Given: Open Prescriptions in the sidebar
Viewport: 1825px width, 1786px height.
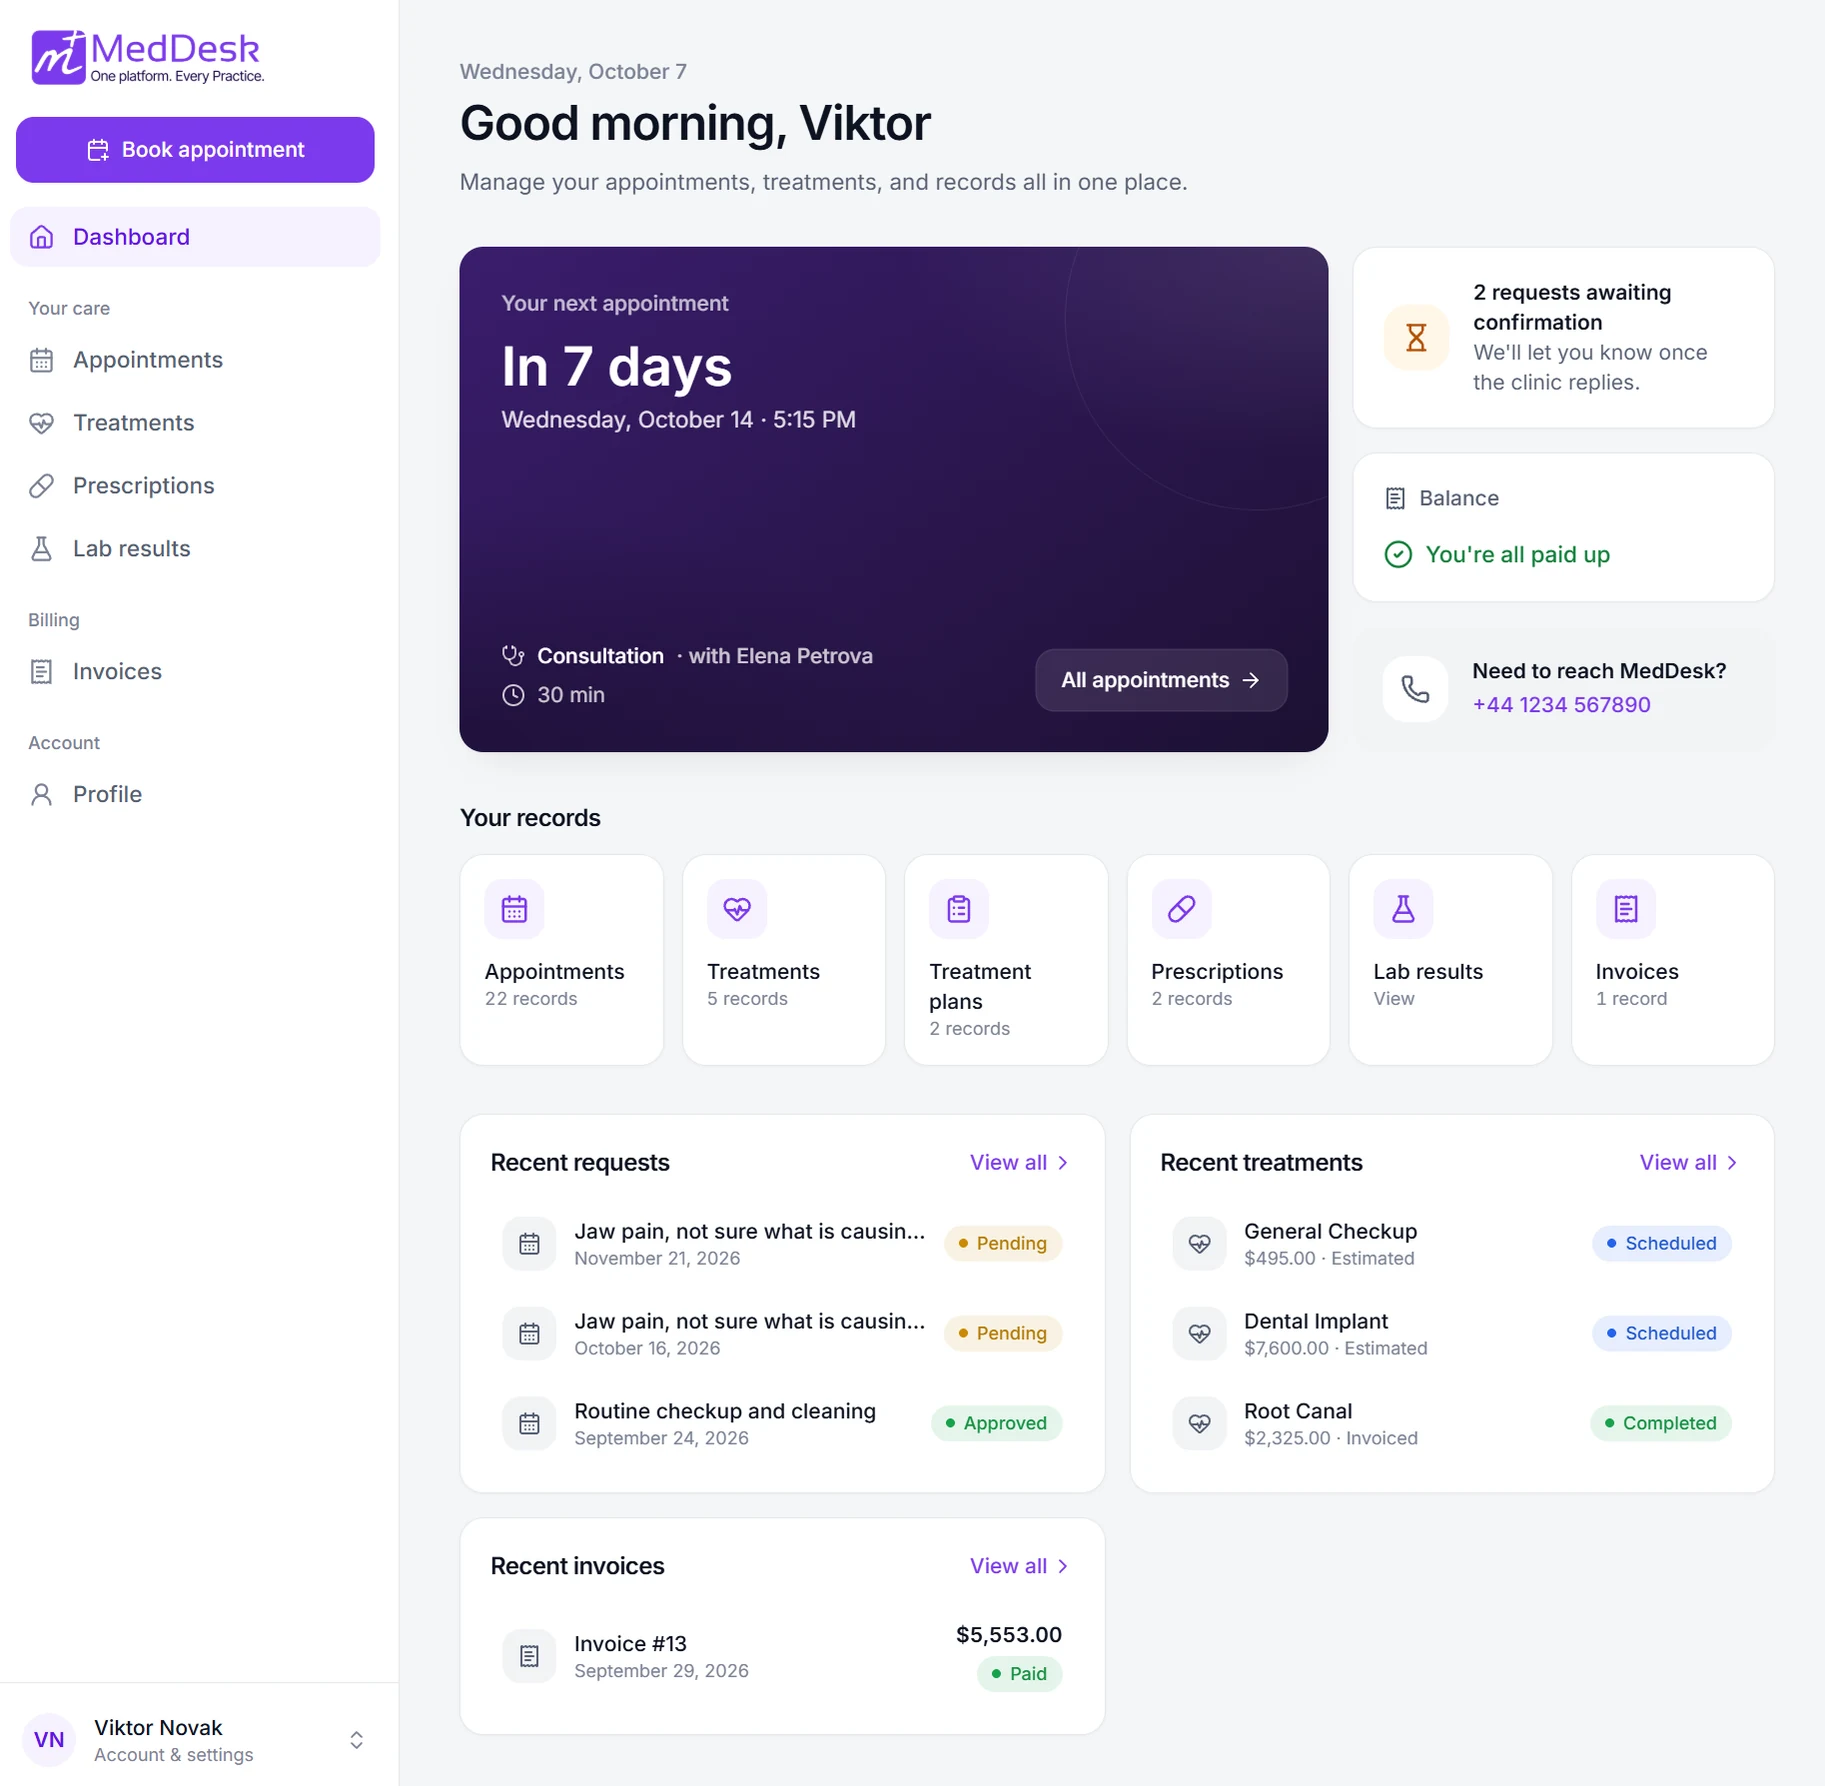Looking at the screenshot, I should click(x=195, y=486).
